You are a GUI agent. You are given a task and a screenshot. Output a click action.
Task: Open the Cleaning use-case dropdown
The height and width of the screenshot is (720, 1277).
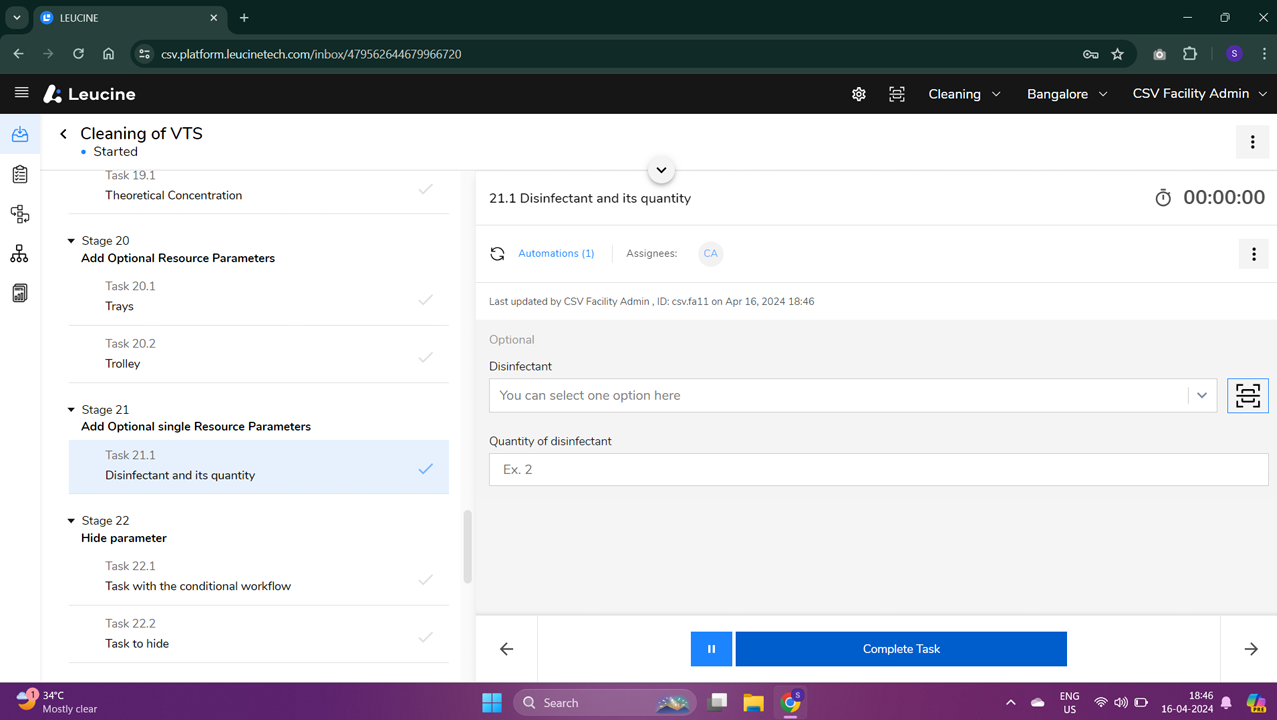(x=963, y=93)
